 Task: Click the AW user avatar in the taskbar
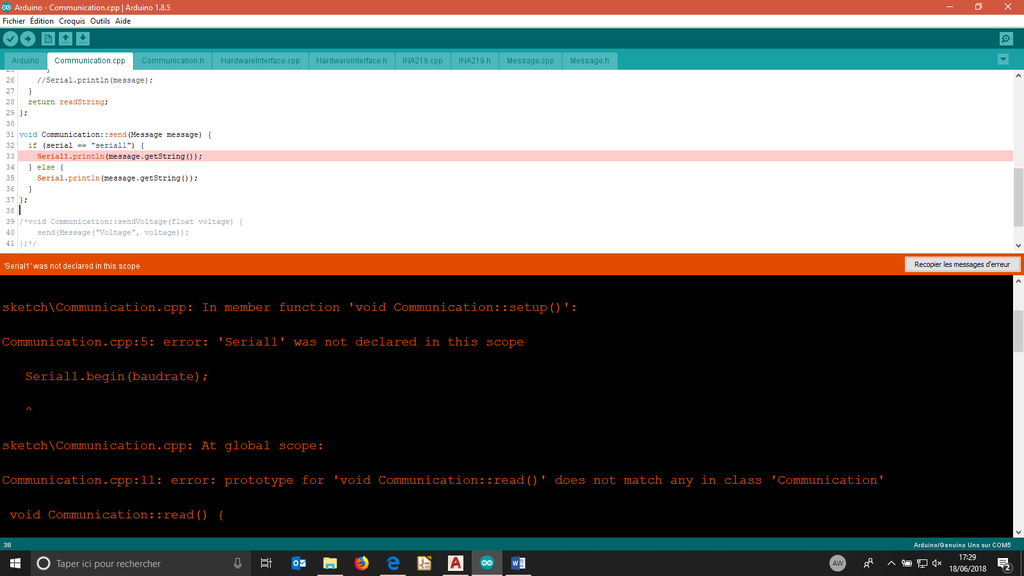pyautogui.click(x=837, y=563)
